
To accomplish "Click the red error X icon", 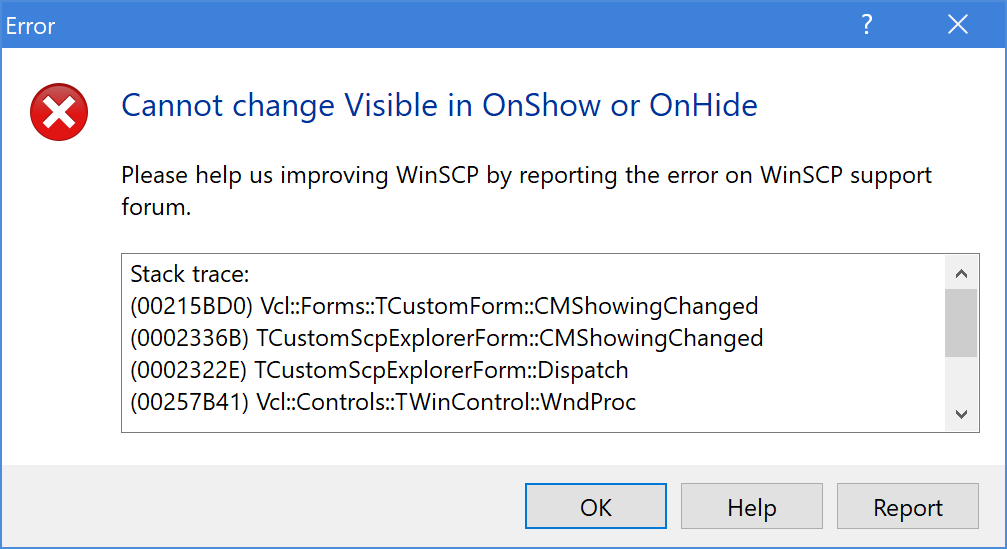I will tap(59, 111).
